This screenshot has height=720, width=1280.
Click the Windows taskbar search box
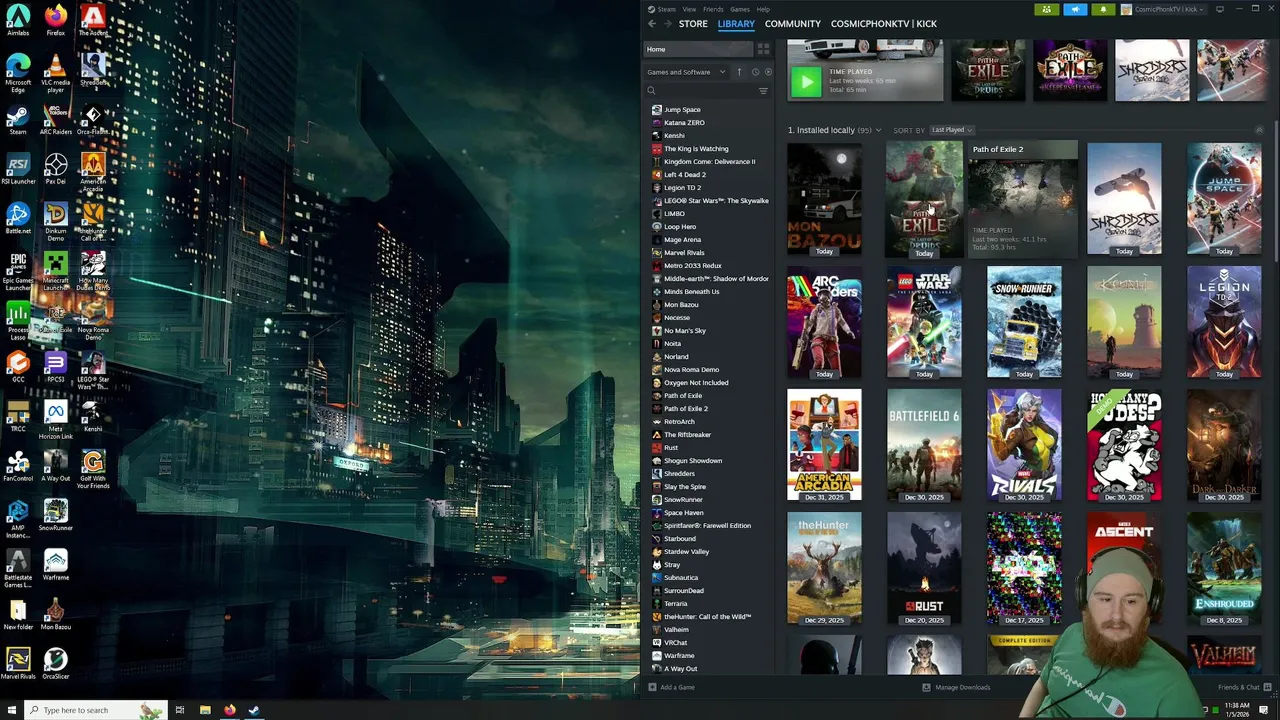pyautogui.click(x=95, y=710)
